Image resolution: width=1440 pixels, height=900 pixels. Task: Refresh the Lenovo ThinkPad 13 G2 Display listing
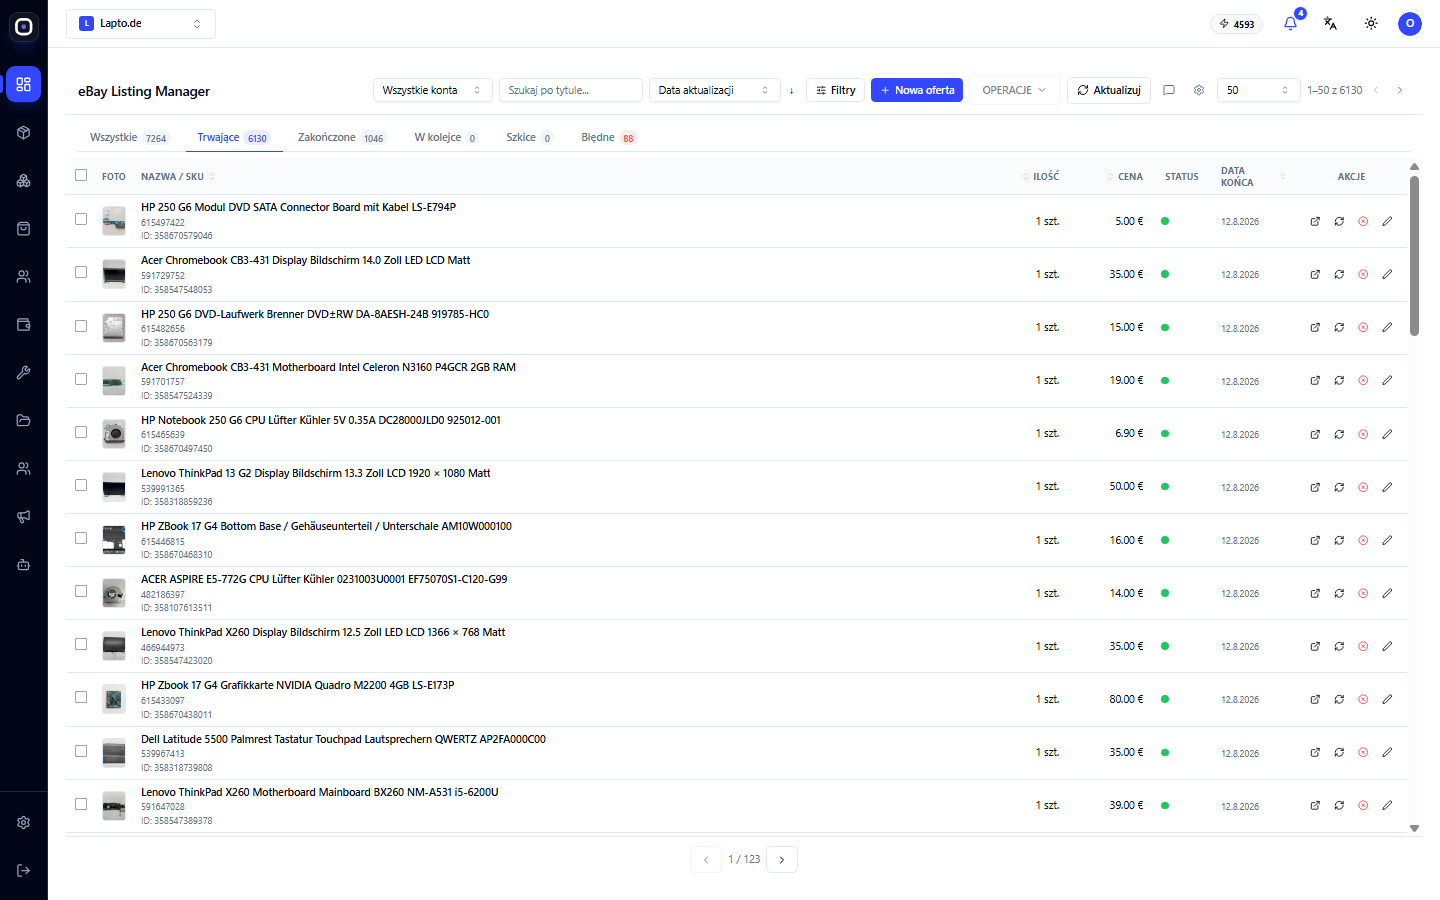click(x=1339, y=488)
